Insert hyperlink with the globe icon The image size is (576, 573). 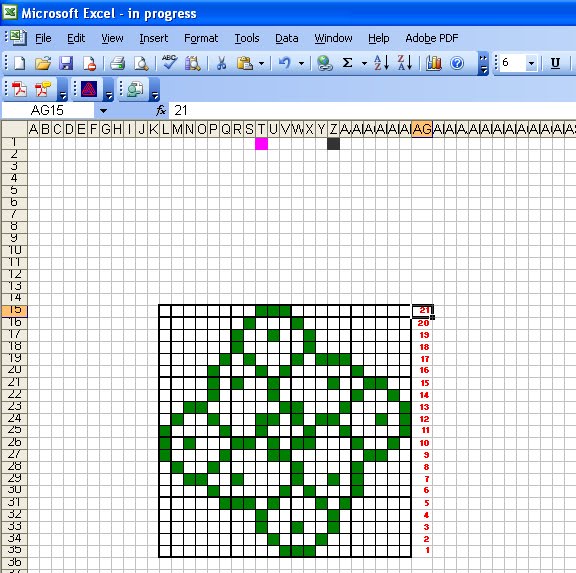point(325,63)
